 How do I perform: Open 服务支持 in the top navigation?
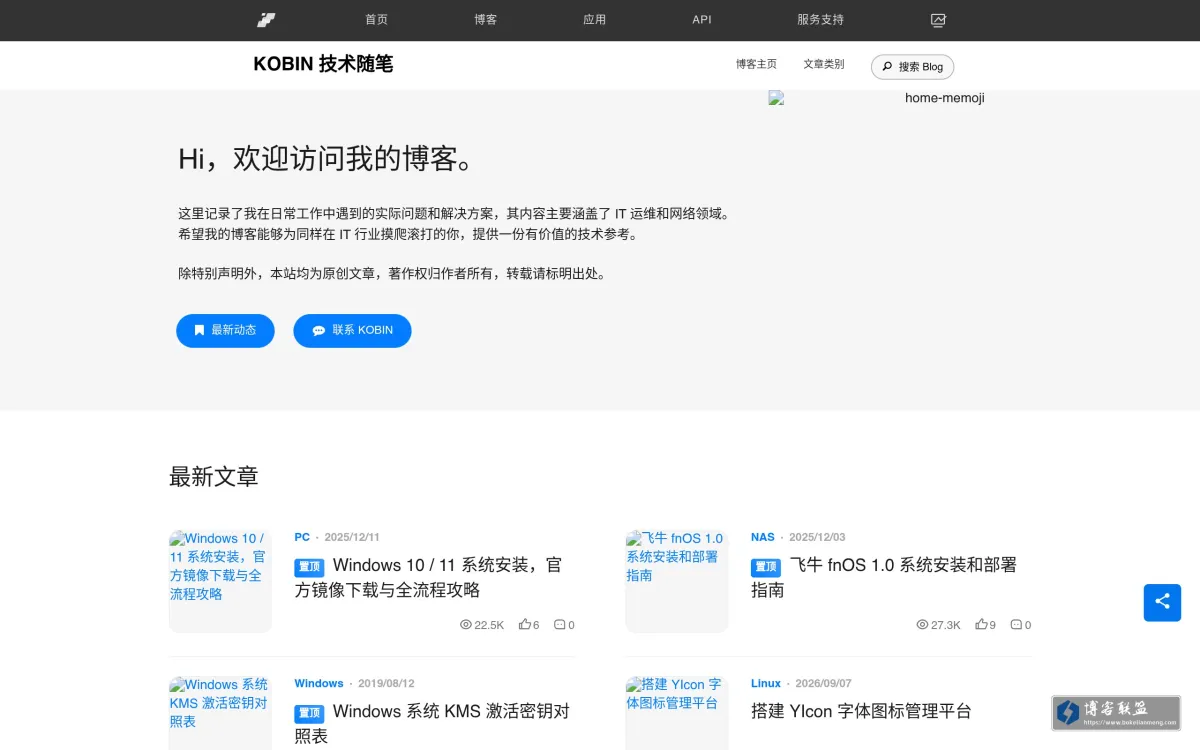(x=820, y=20)
